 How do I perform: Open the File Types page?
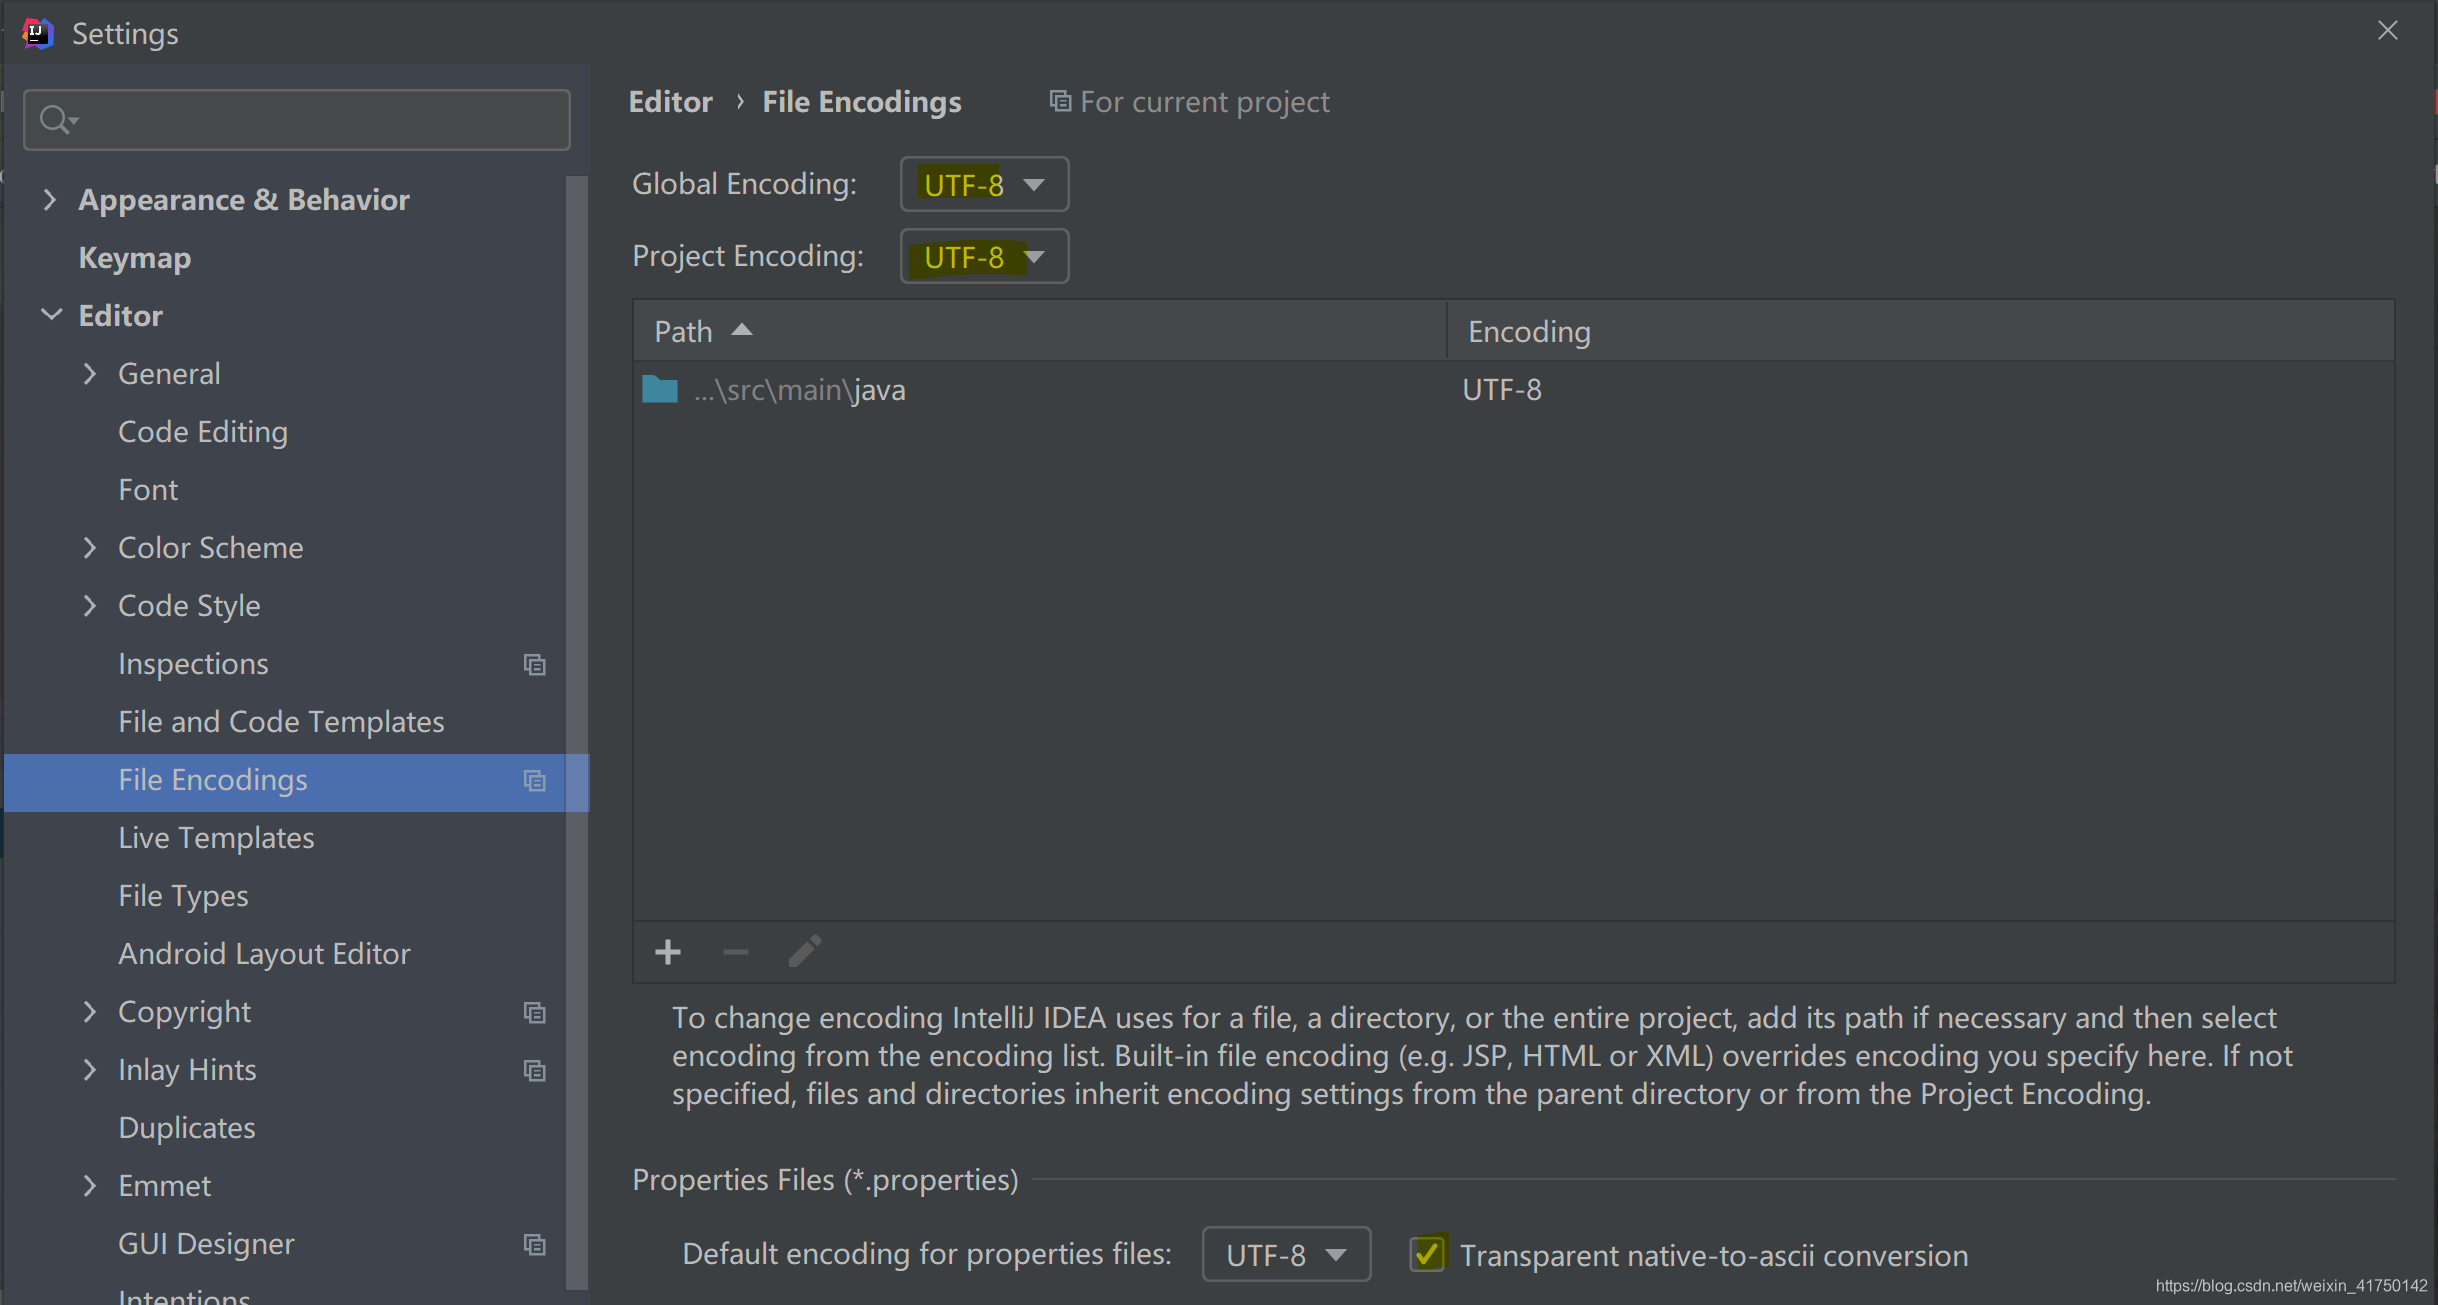[x=183, y=896]
